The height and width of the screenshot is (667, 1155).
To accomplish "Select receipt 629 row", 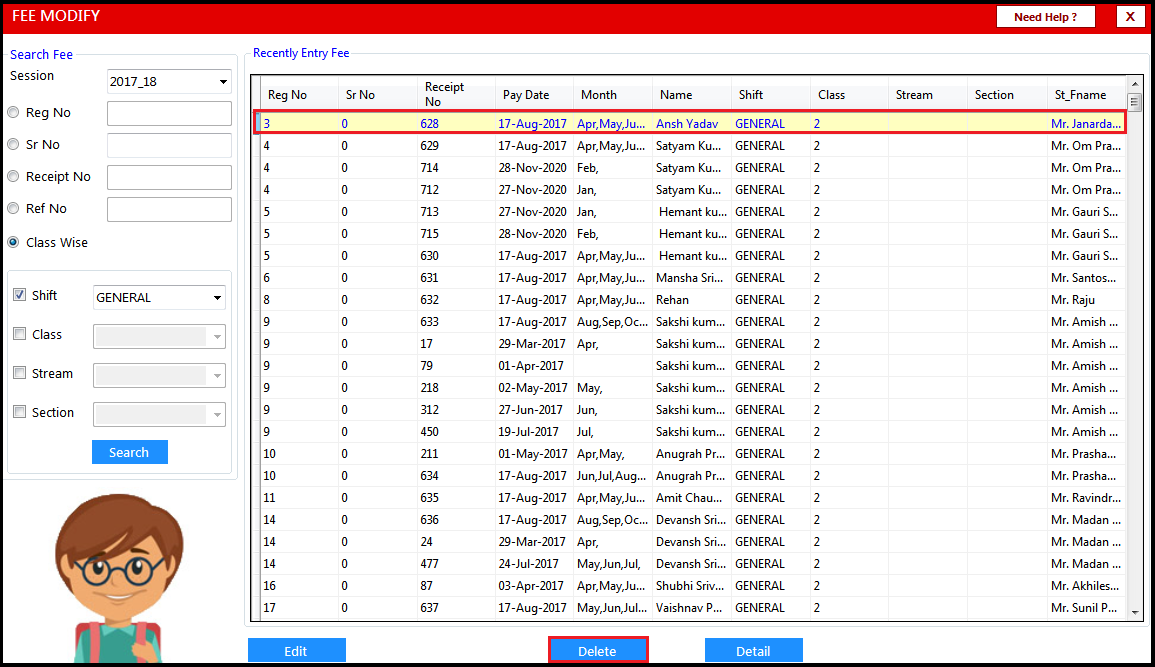I will click(x=690, y=146).
